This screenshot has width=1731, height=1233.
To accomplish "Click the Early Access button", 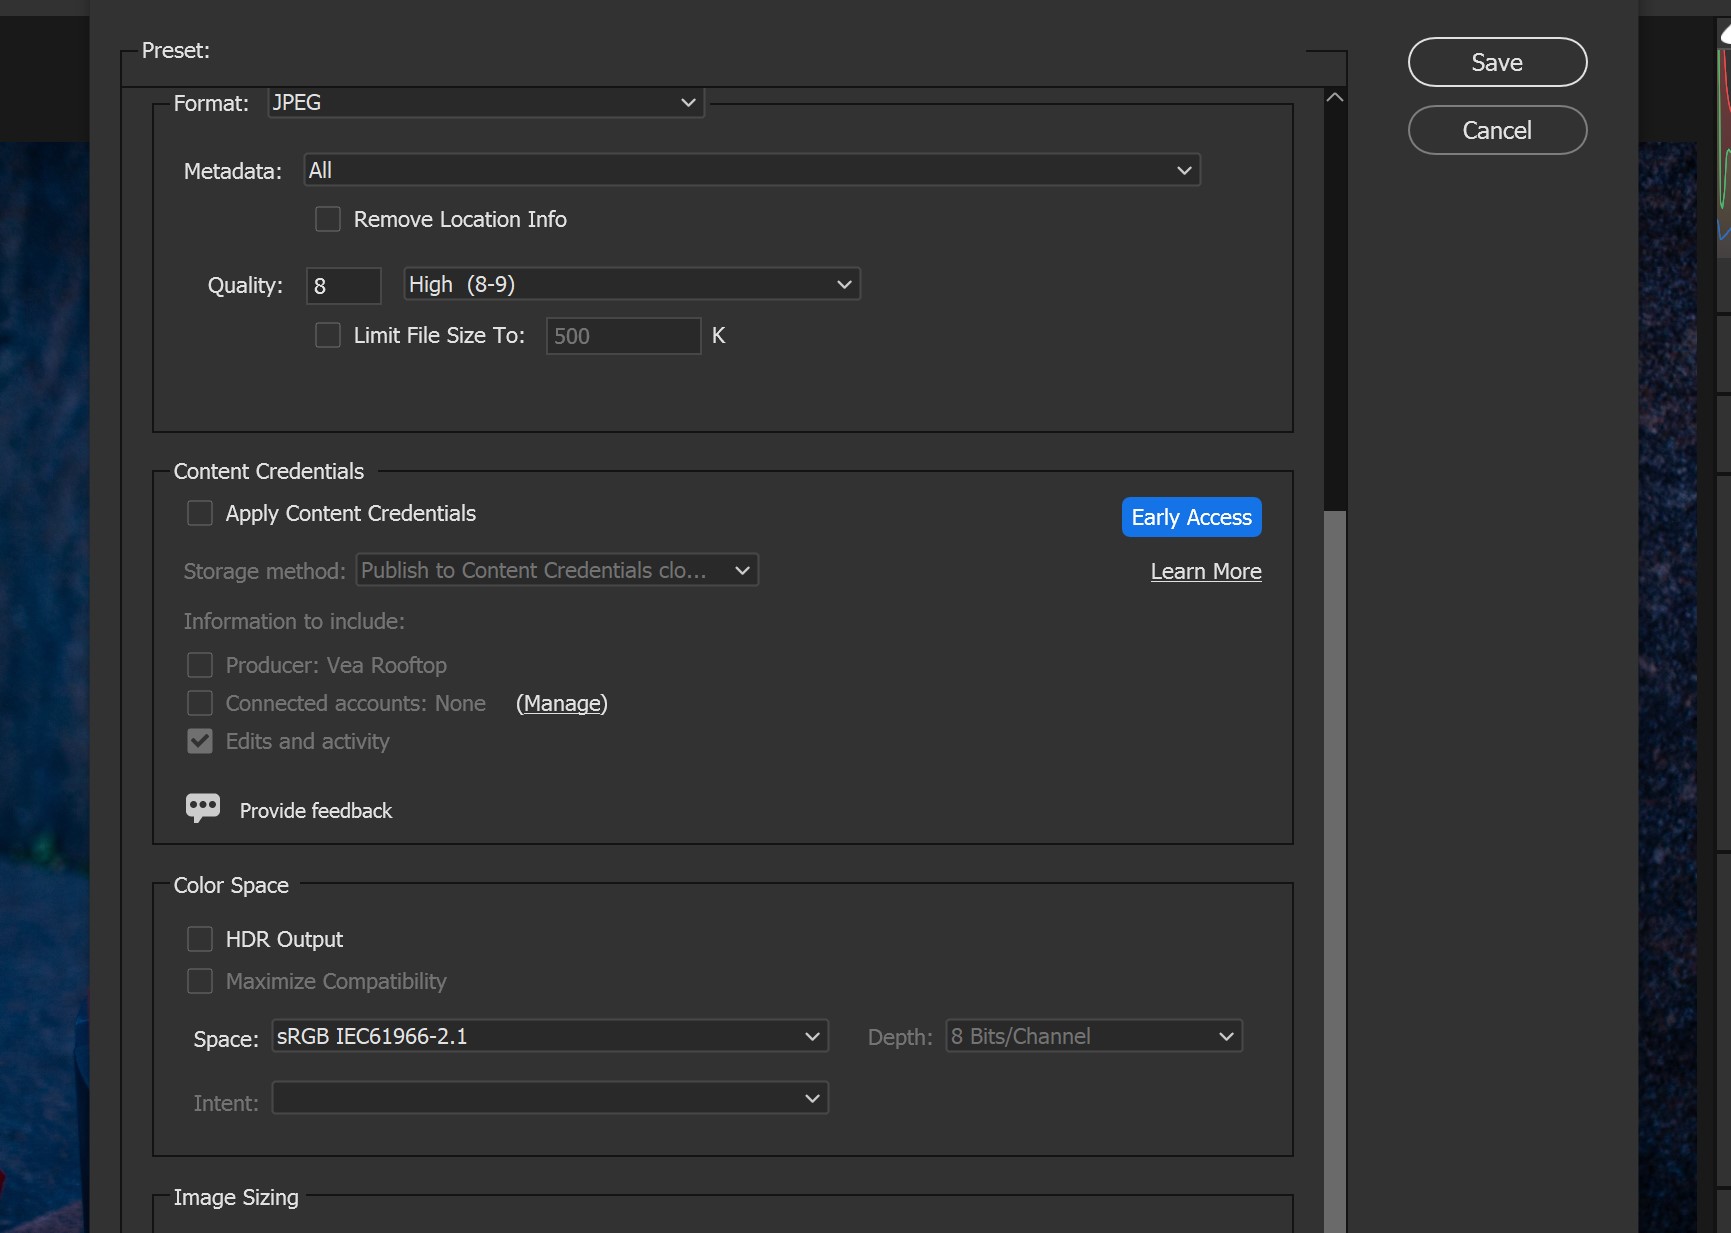I will (1191, 517).
